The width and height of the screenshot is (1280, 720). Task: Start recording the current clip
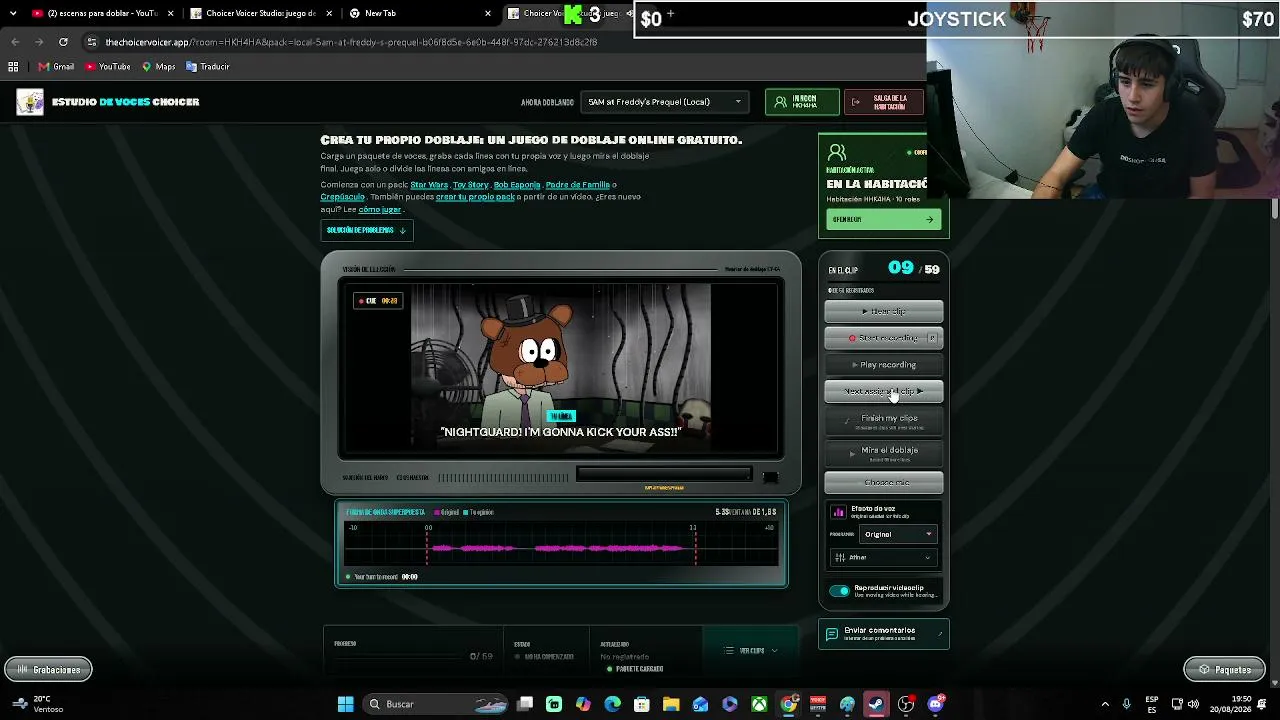[883, 338]
